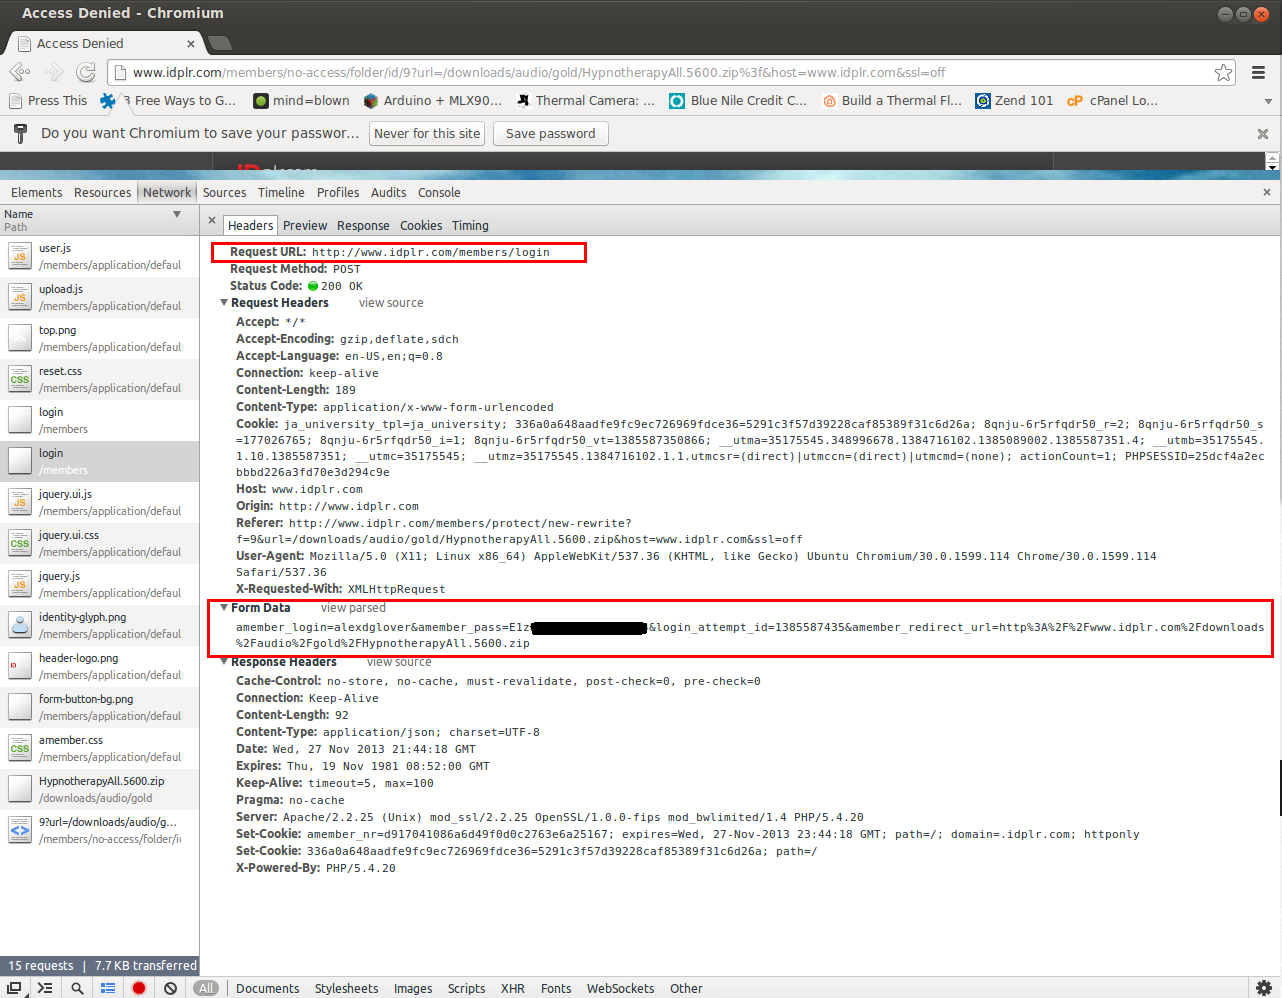The width and height of the screenshot is (1282, 998).
Task: Click view parsed link beside Form Data
Action: click(353, 608)
